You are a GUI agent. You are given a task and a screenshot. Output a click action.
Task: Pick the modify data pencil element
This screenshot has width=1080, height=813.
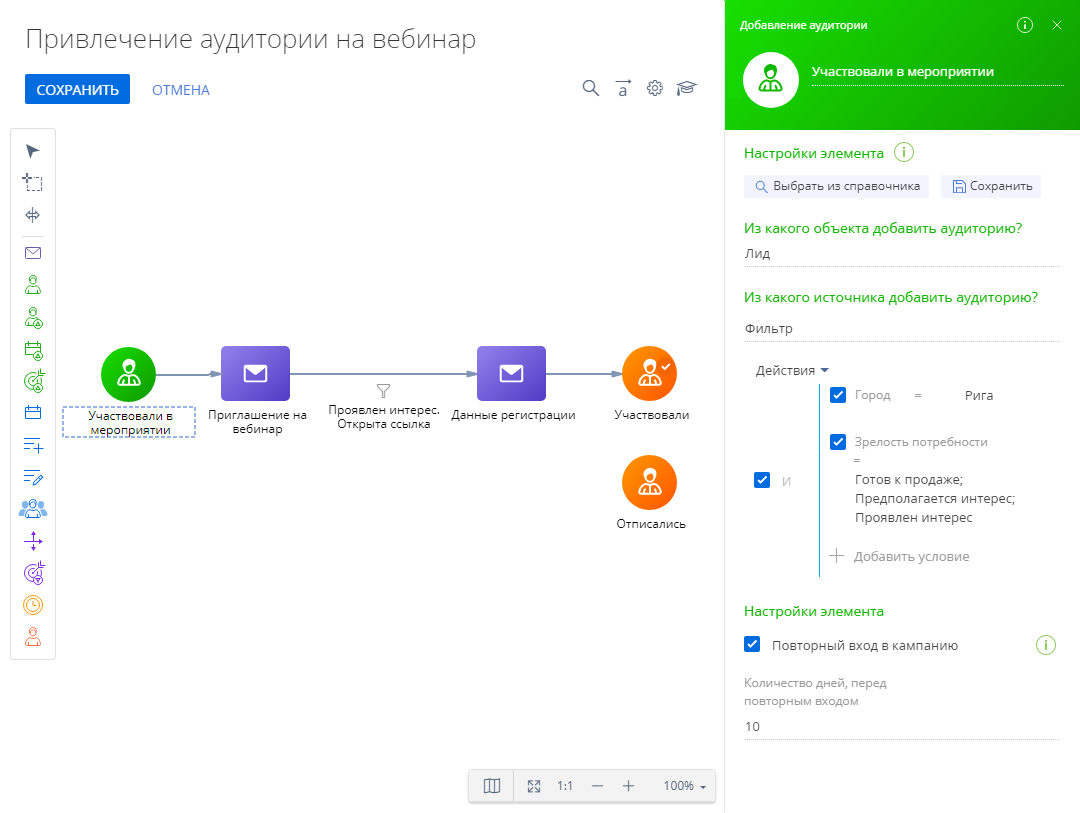pos(33,477)
